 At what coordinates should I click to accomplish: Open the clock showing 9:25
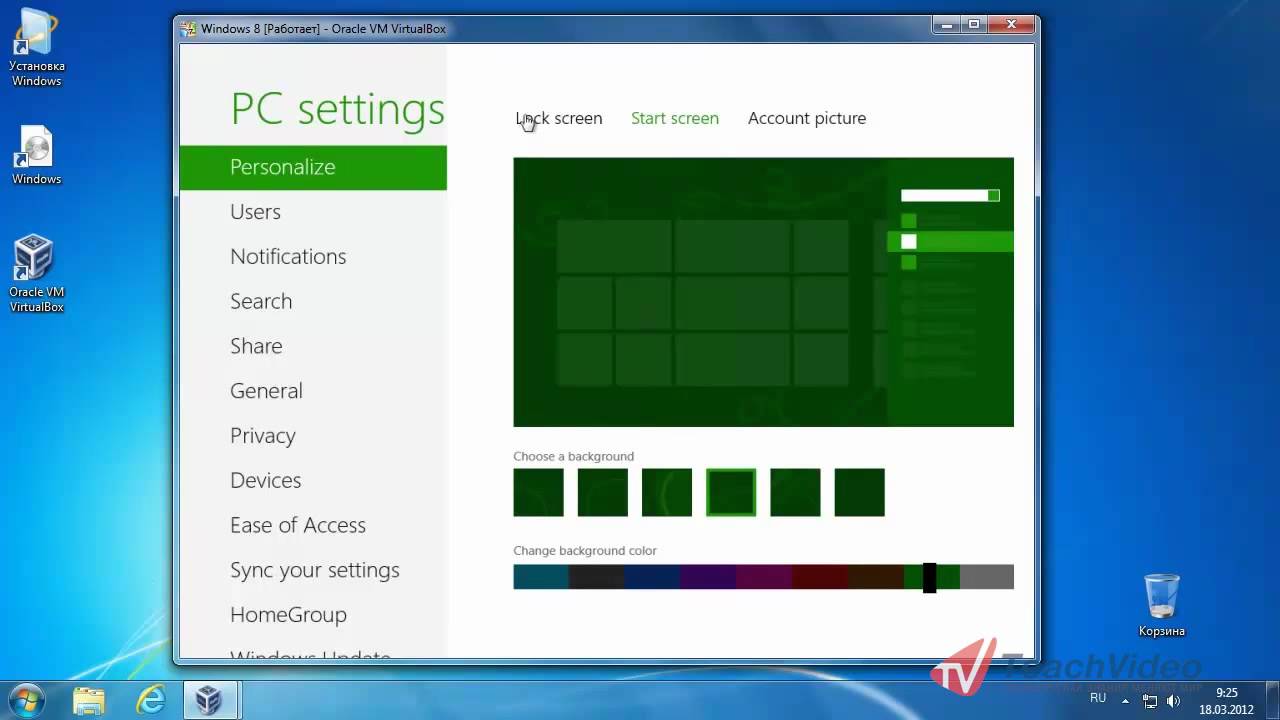tap(1227, 692)
